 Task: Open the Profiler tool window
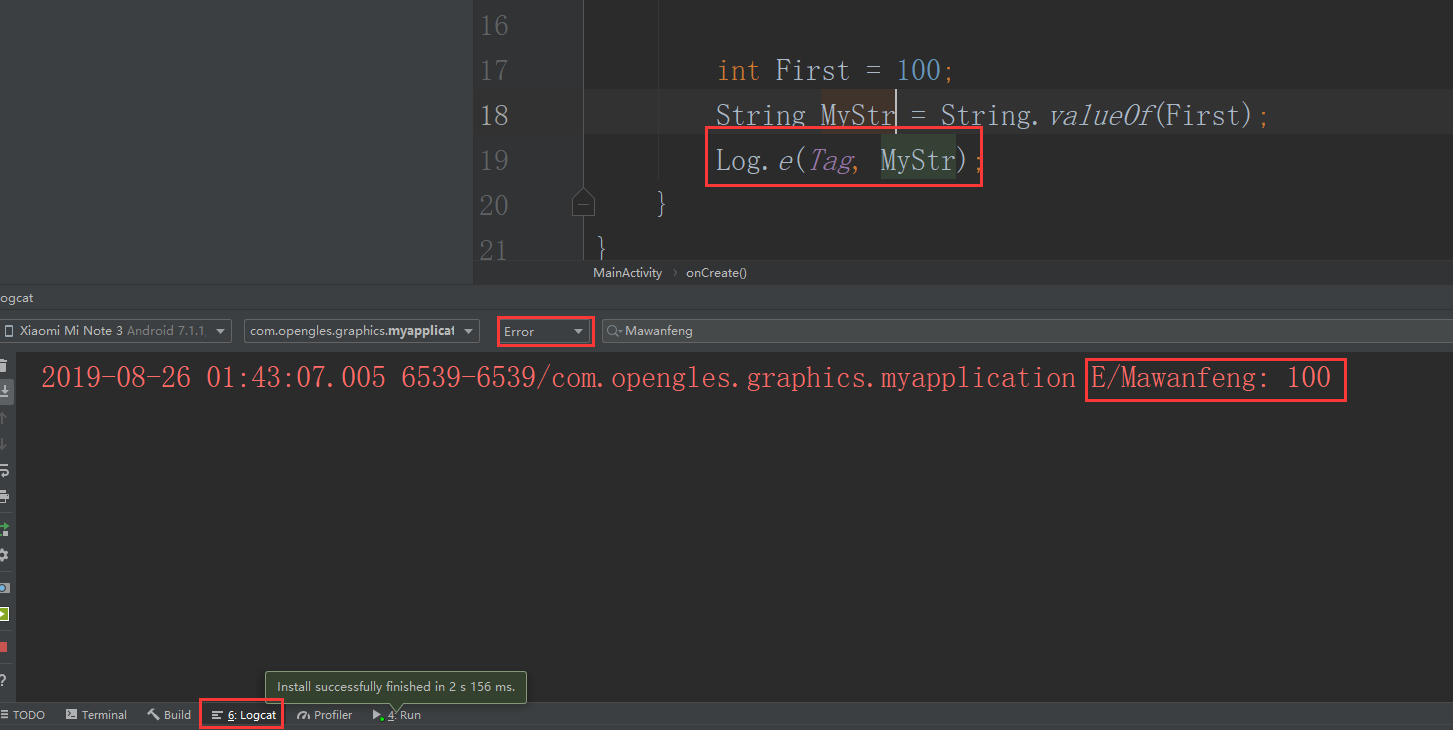pos(324,714)
